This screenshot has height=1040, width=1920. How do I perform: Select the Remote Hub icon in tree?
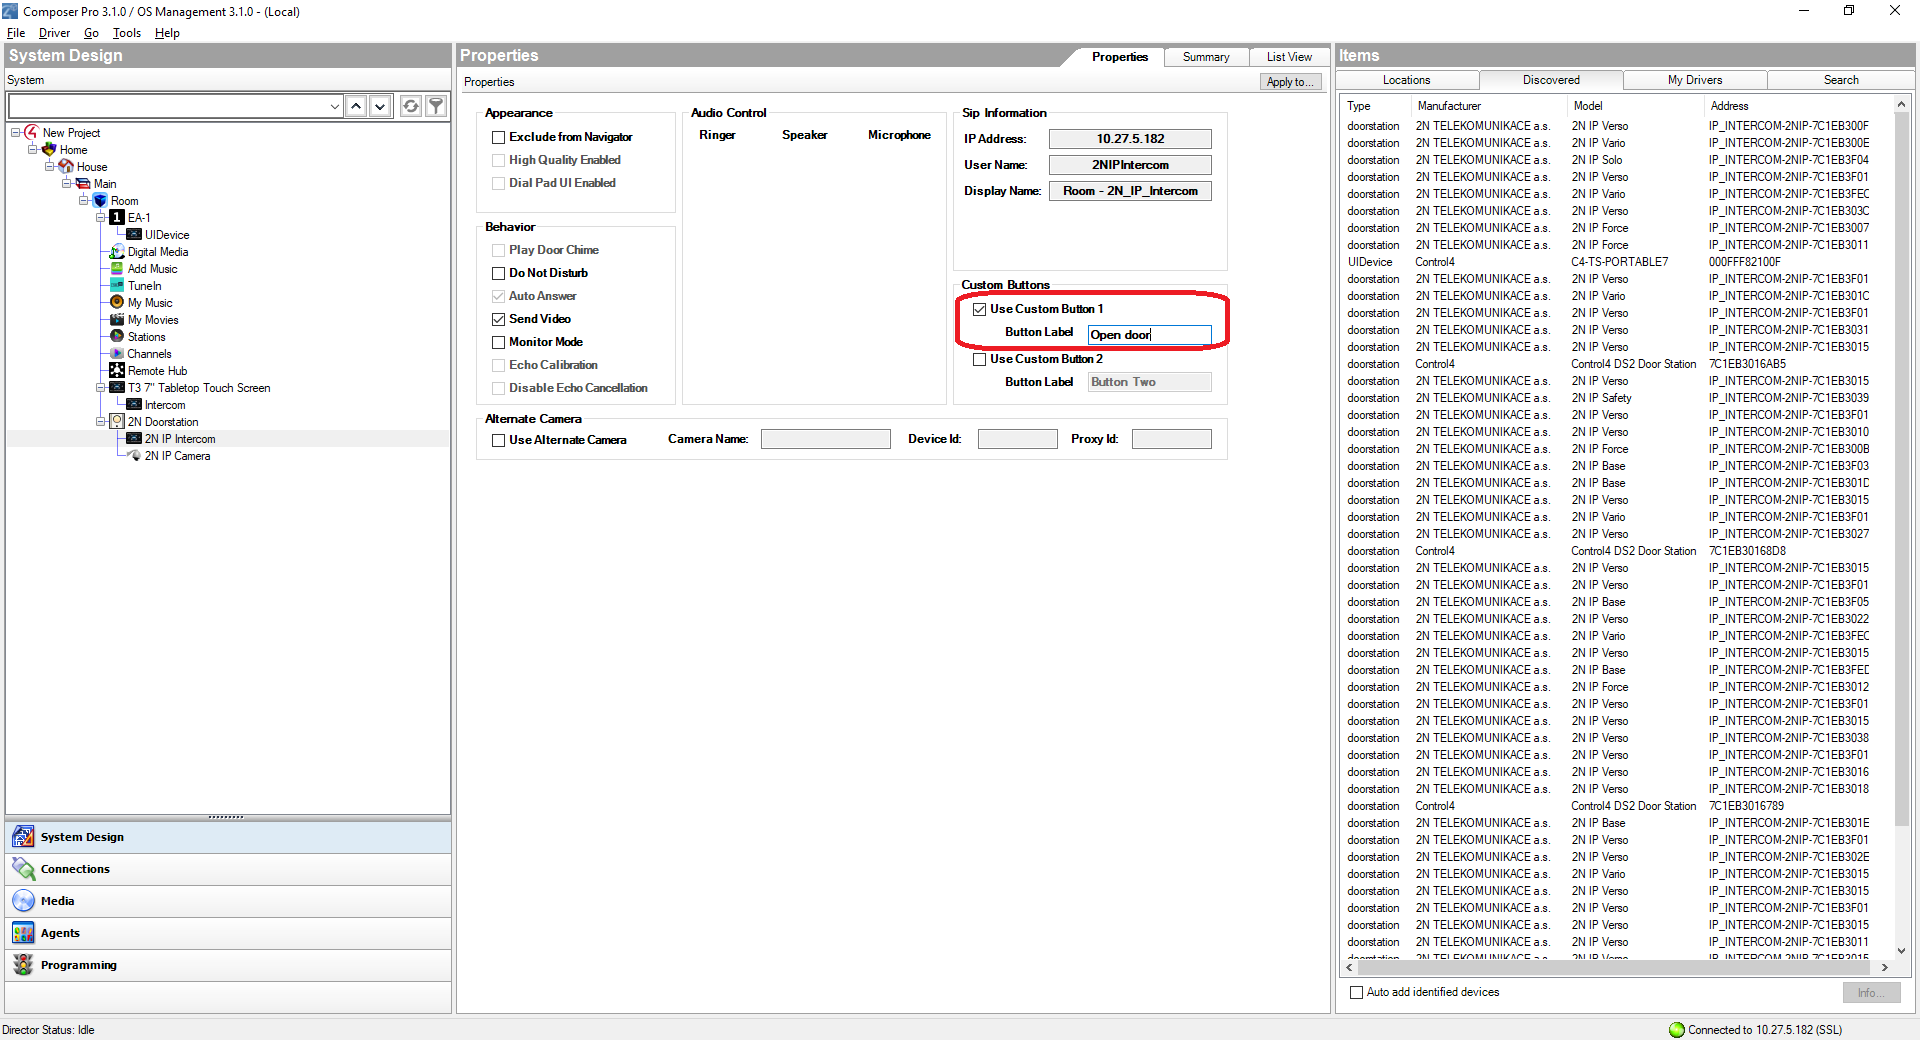click(117, 371)
